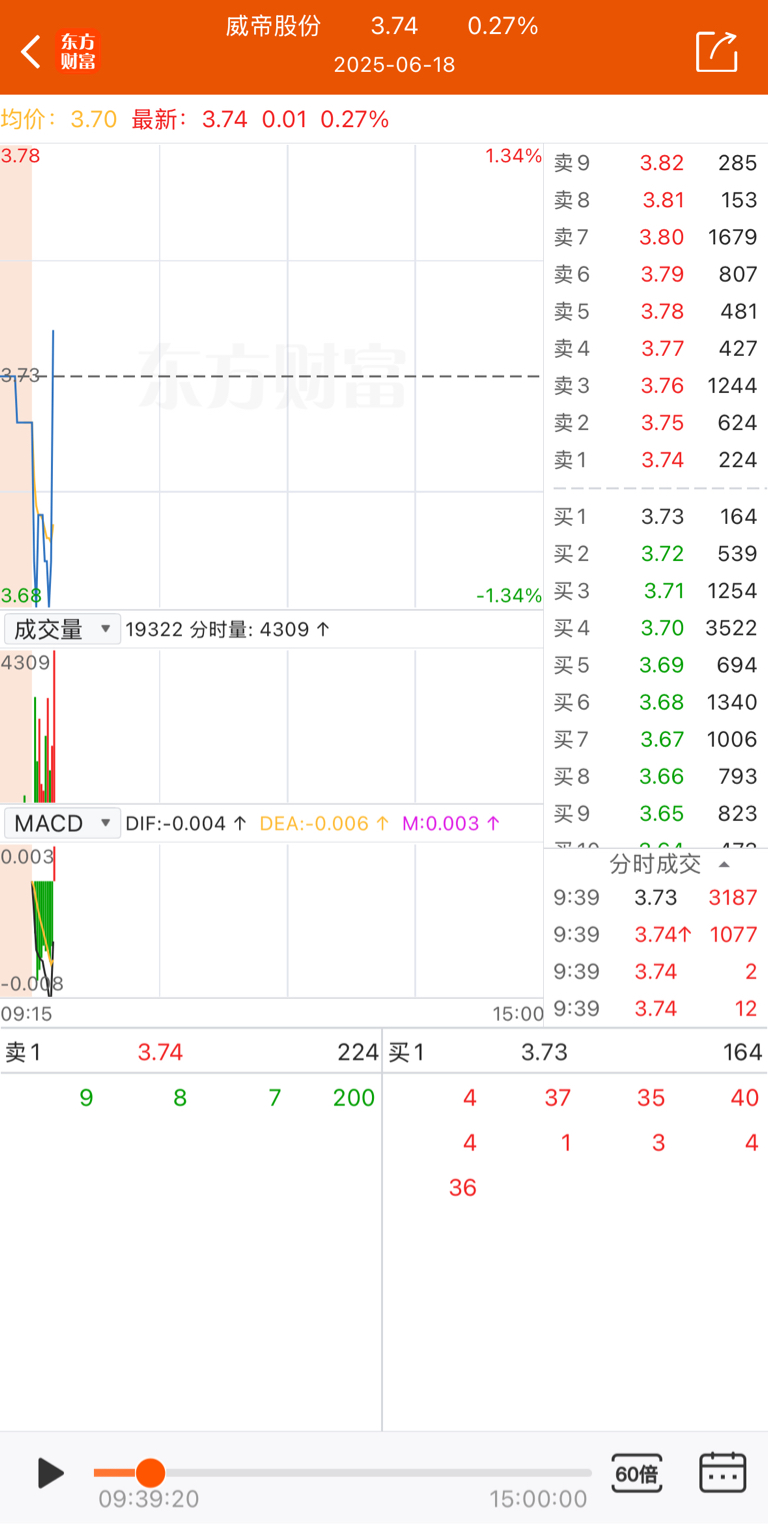Tap the 09:39:20 replay time label
Viewport: 769px width, 1524px height.
(149, 1499)
